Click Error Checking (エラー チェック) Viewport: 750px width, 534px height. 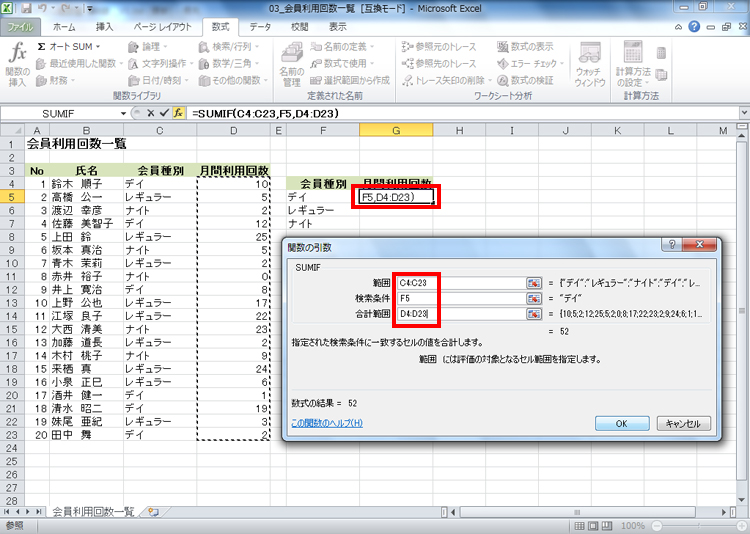pyautogui.click(x=530, y=63)
